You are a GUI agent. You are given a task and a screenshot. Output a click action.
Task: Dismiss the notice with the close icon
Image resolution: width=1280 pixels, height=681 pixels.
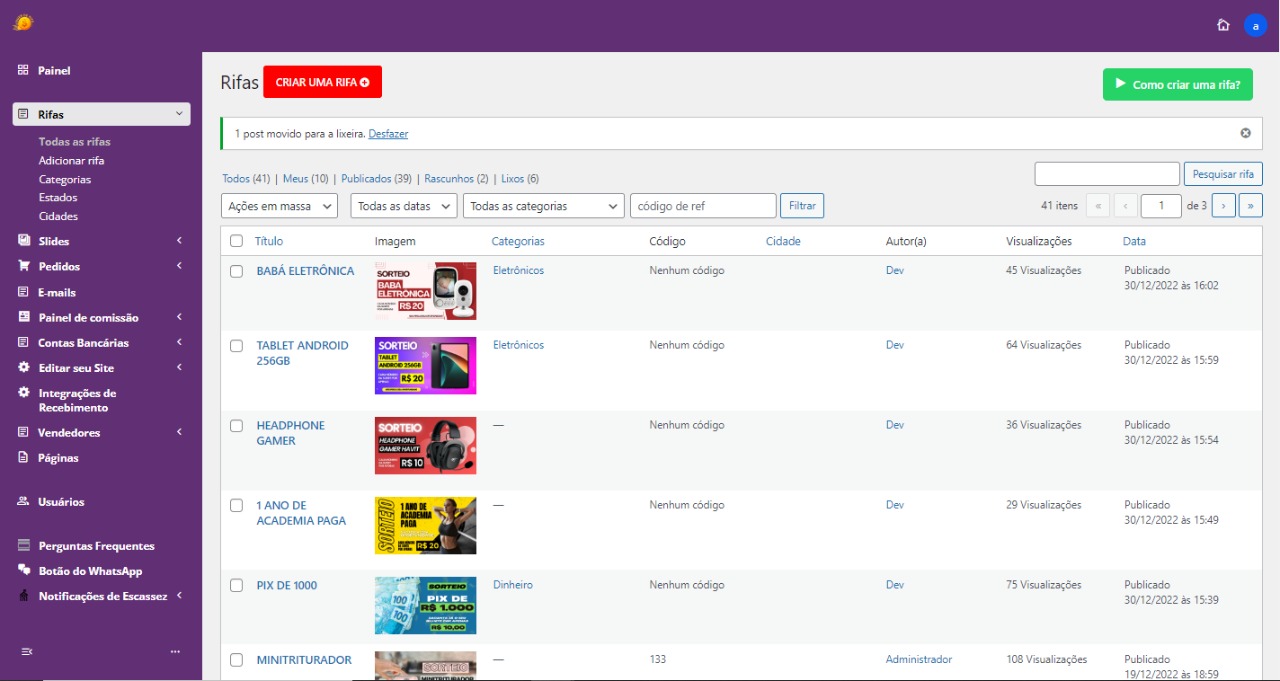pyautogui.click(x=1245, y=133)
